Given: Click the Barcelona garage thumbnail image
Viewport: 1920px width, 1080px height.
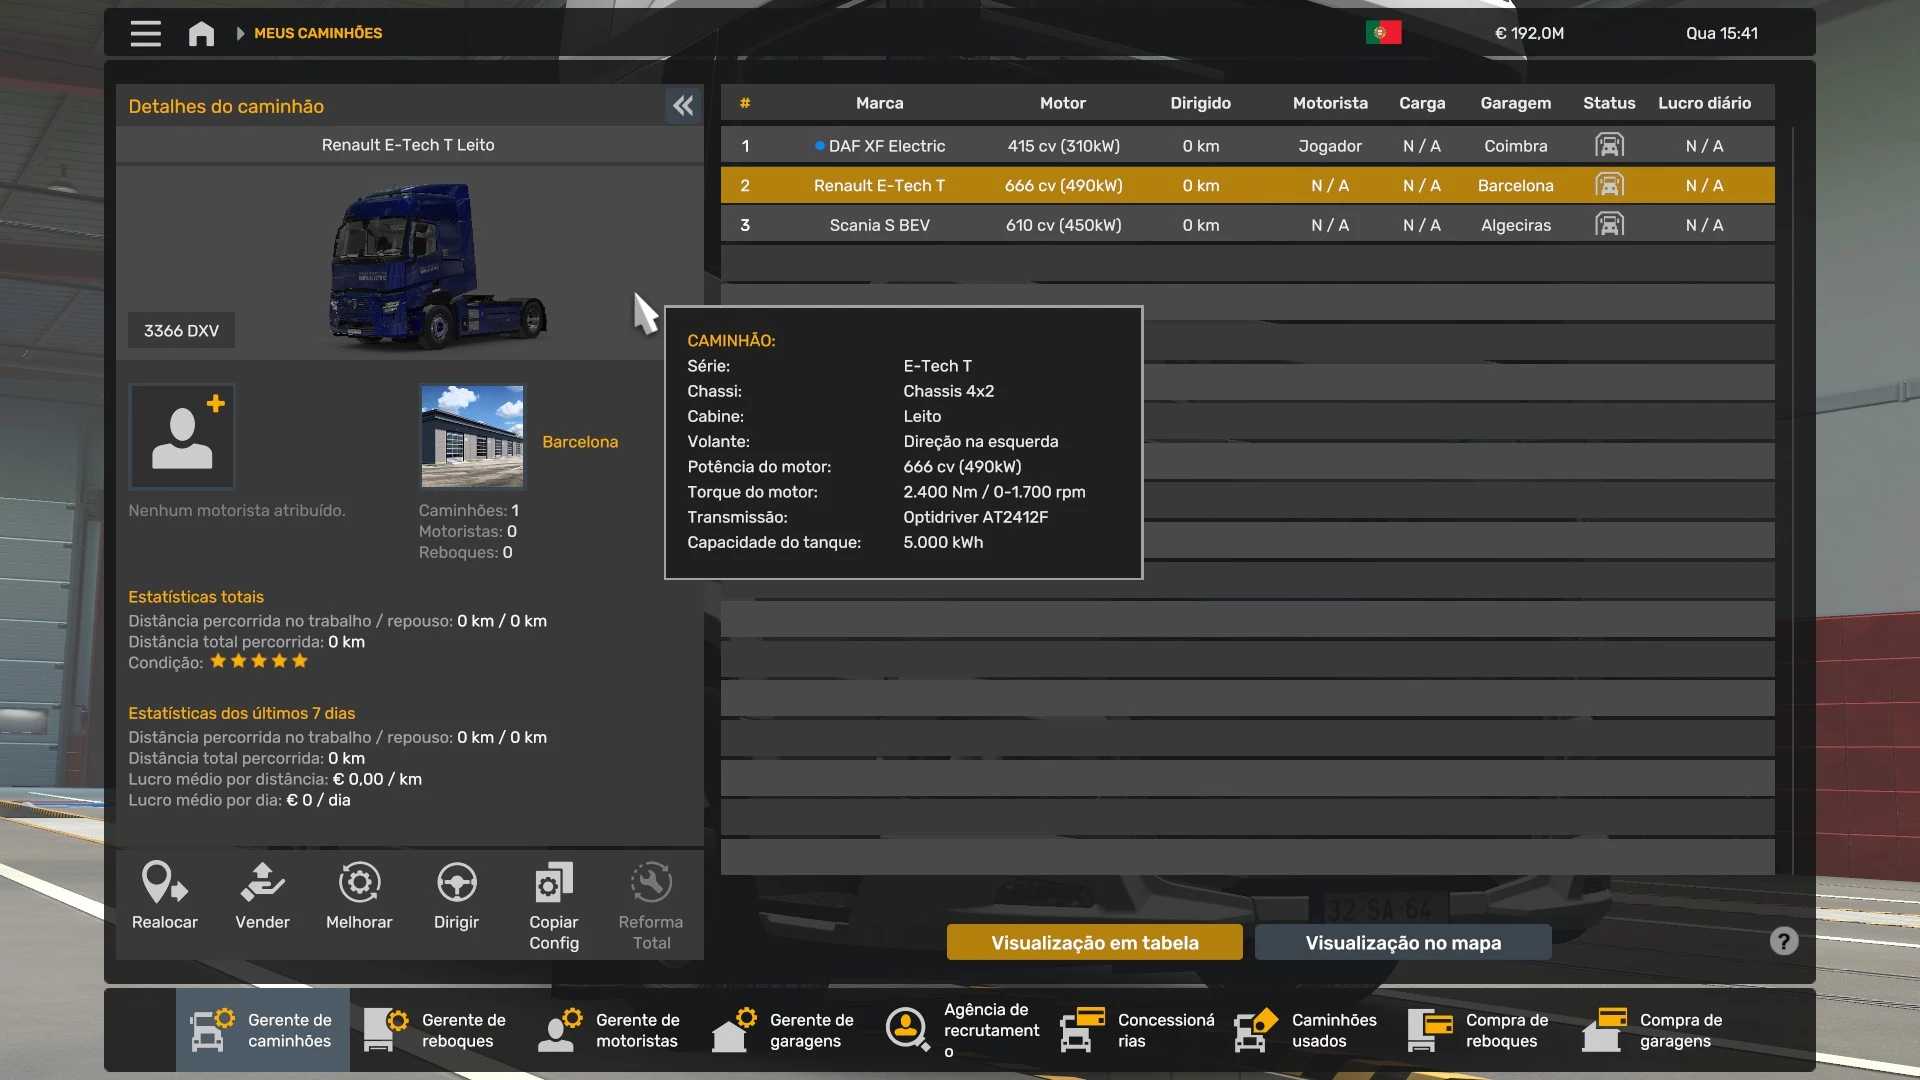Looking at the screenshot, I should point(472,437).
